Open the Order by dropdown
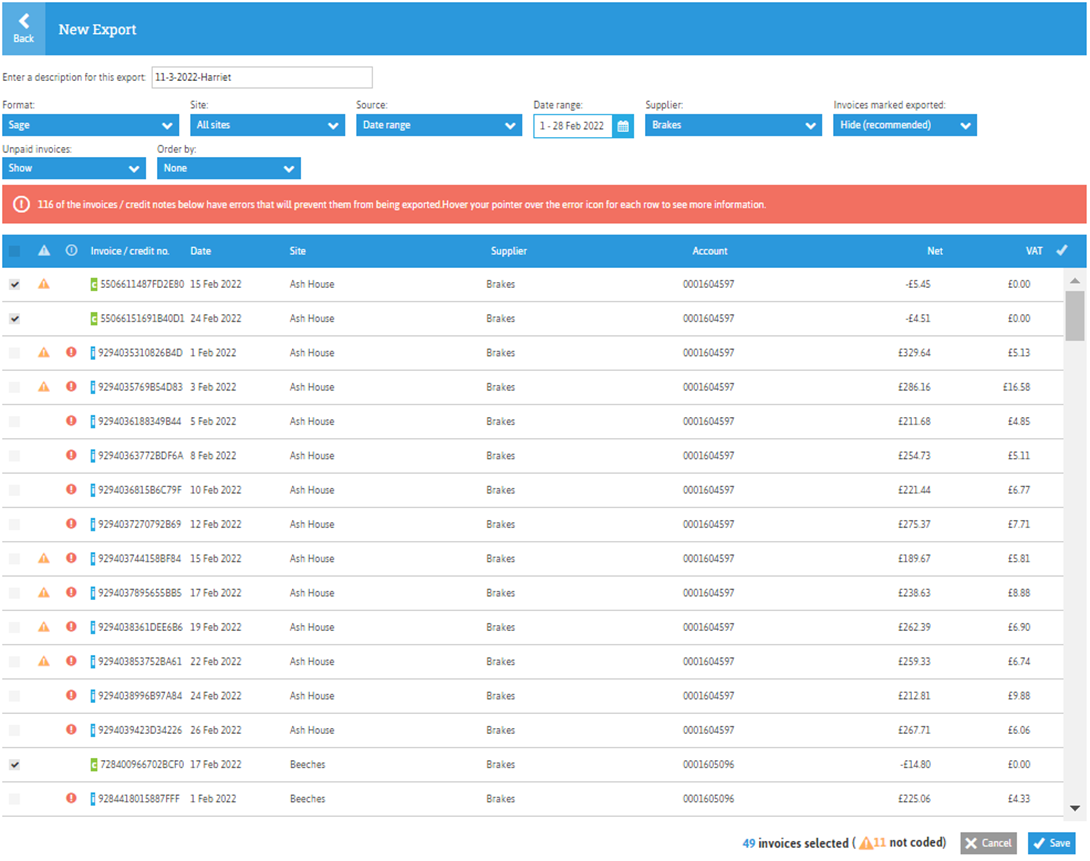 click(x=229, y=168)
